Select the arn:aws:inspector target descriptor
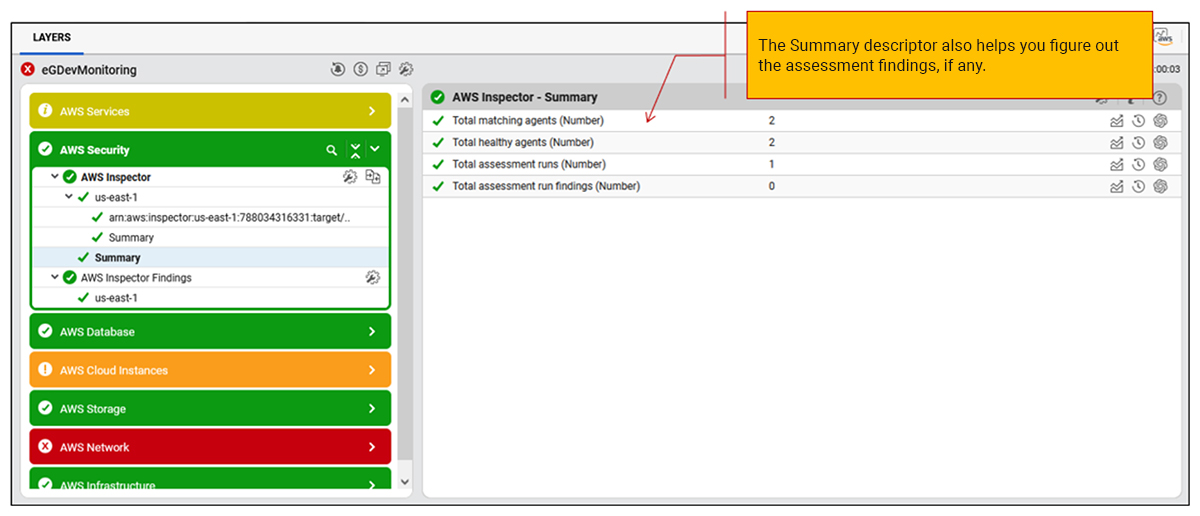 coord(230,217)
